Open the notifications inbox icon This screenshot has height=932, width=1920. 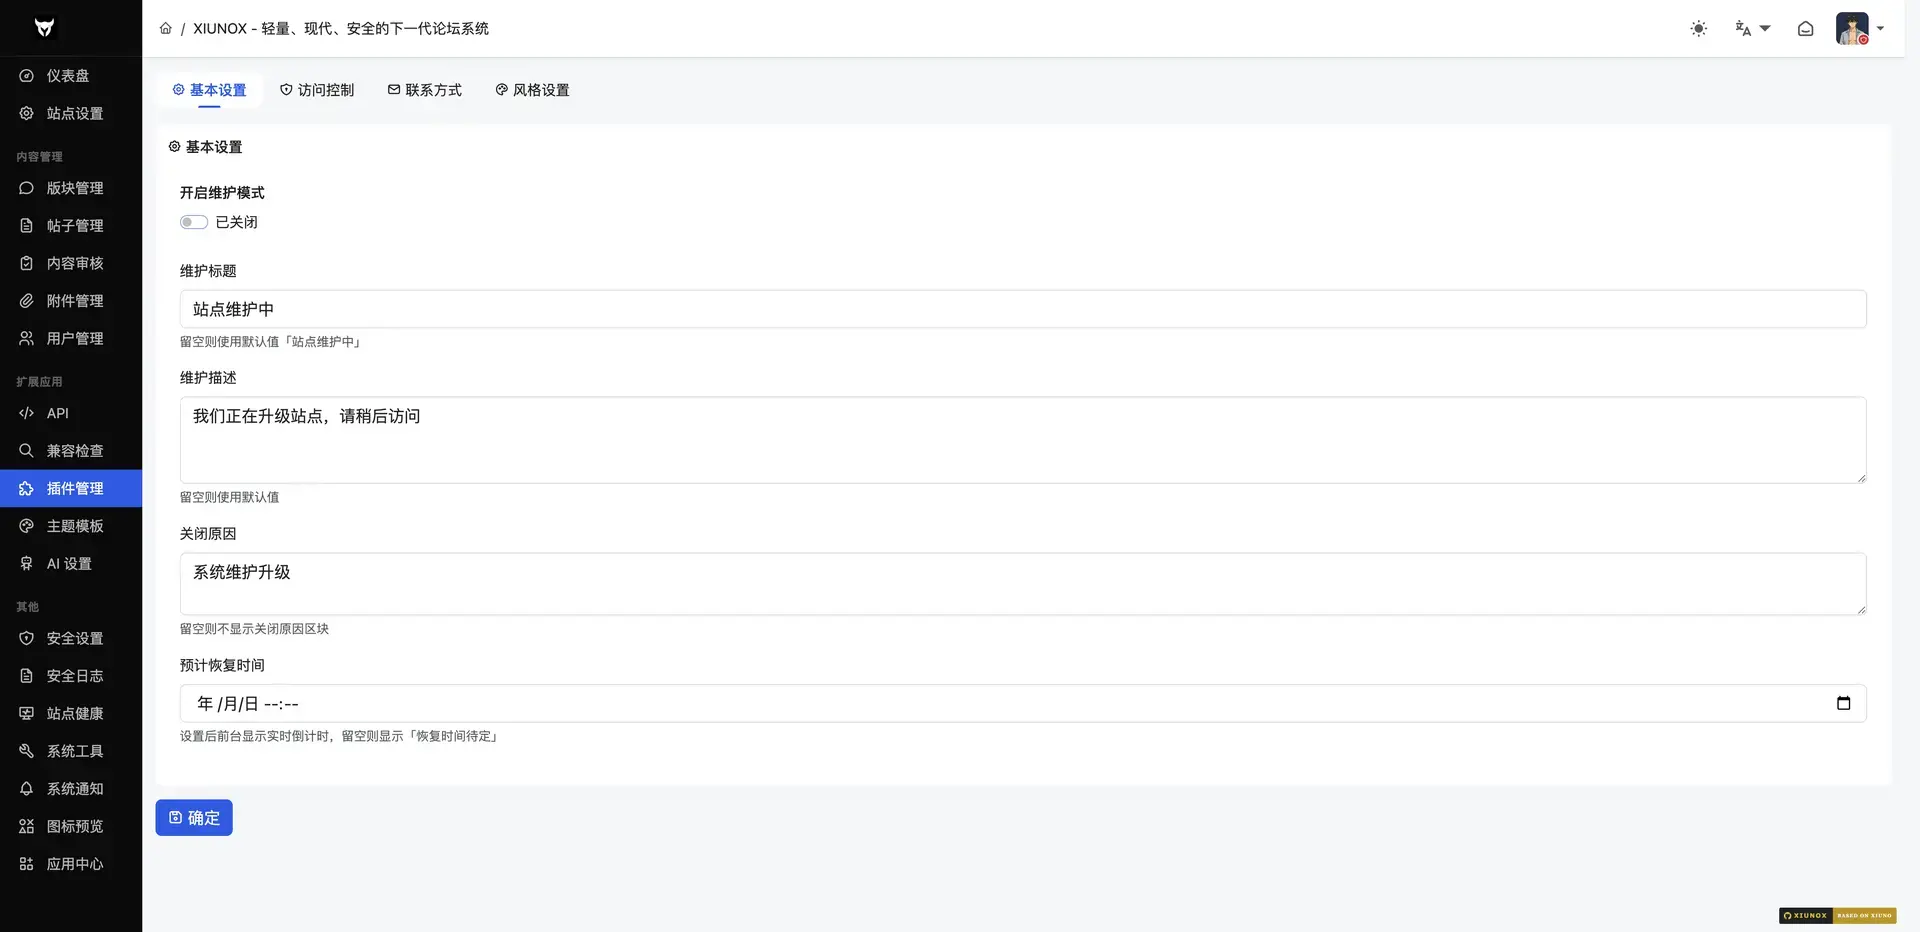pyautogui.click(x=1805, y=28)
